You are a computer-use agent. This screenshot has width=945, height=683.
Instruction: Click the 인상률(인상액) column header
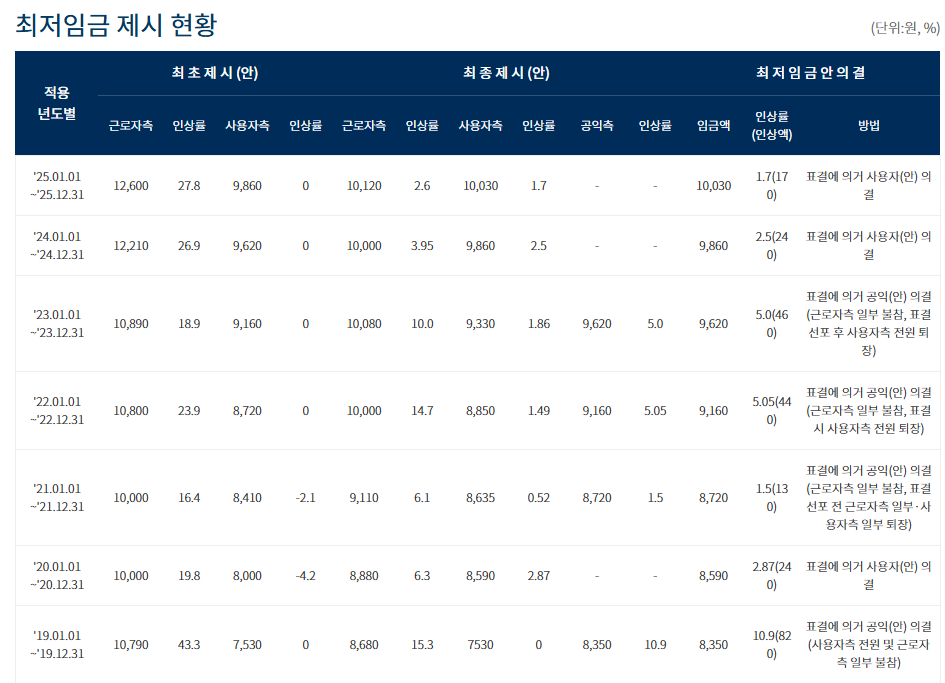(x=771, y=125)
